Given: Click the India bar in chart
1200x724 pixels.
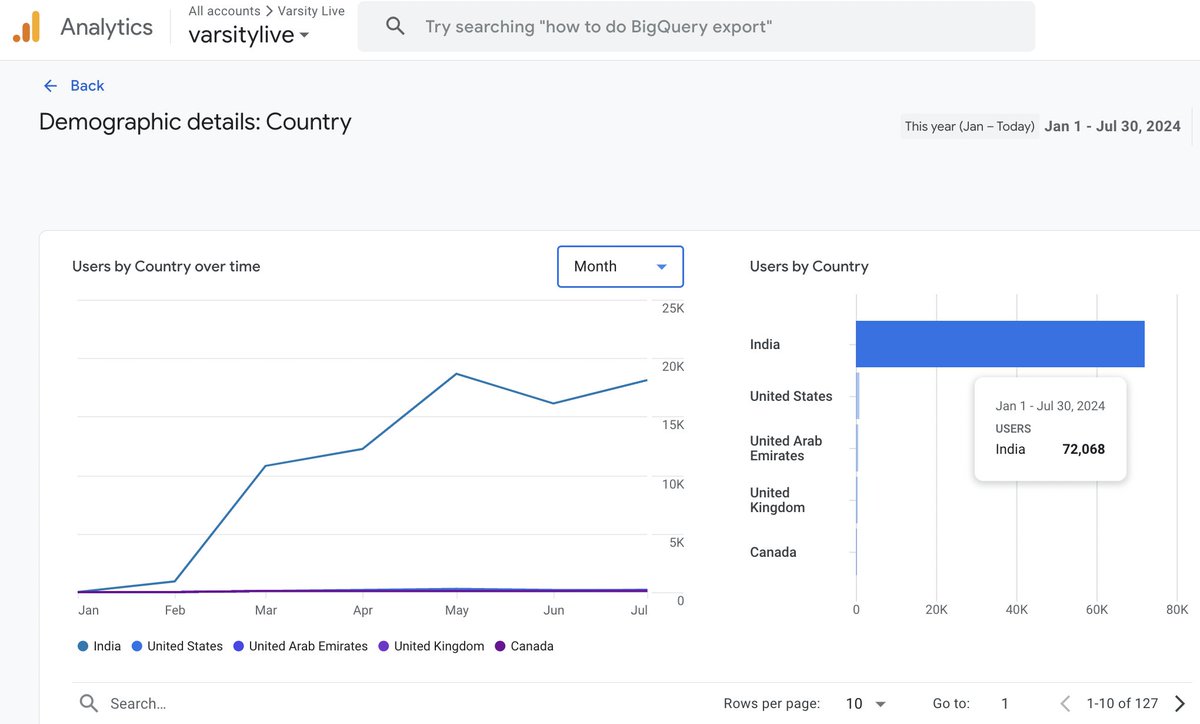Looking at the screenshot, I should point(1000,344).
